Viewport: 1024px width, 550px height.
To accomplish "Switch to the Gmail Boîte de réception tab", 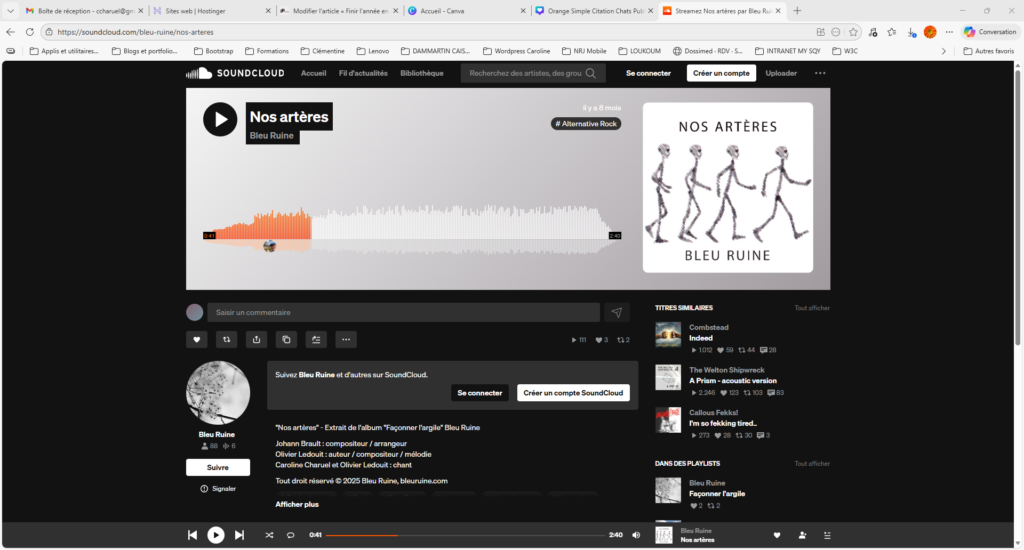I will (83, 10).
